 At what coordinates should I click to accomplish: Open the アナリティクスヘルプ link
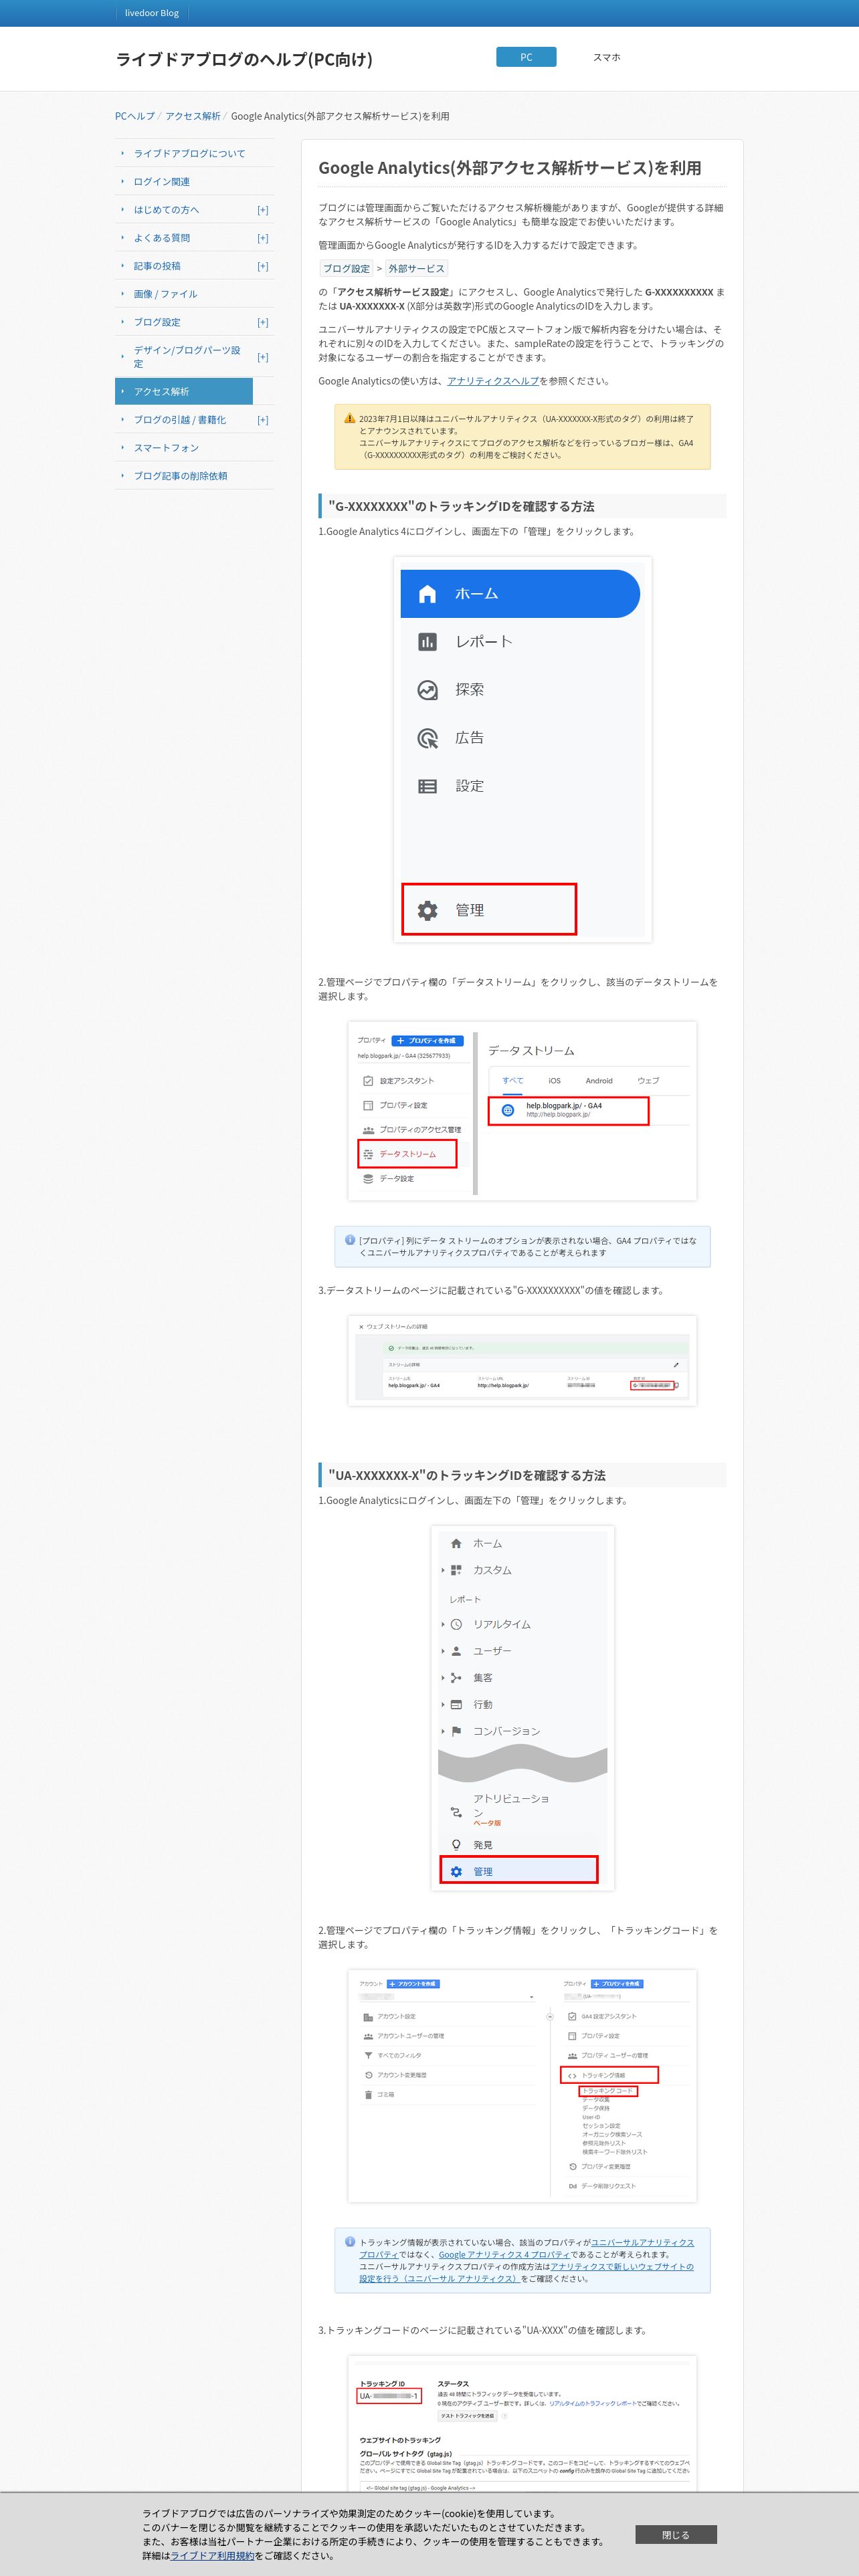(x=493, y=381)
